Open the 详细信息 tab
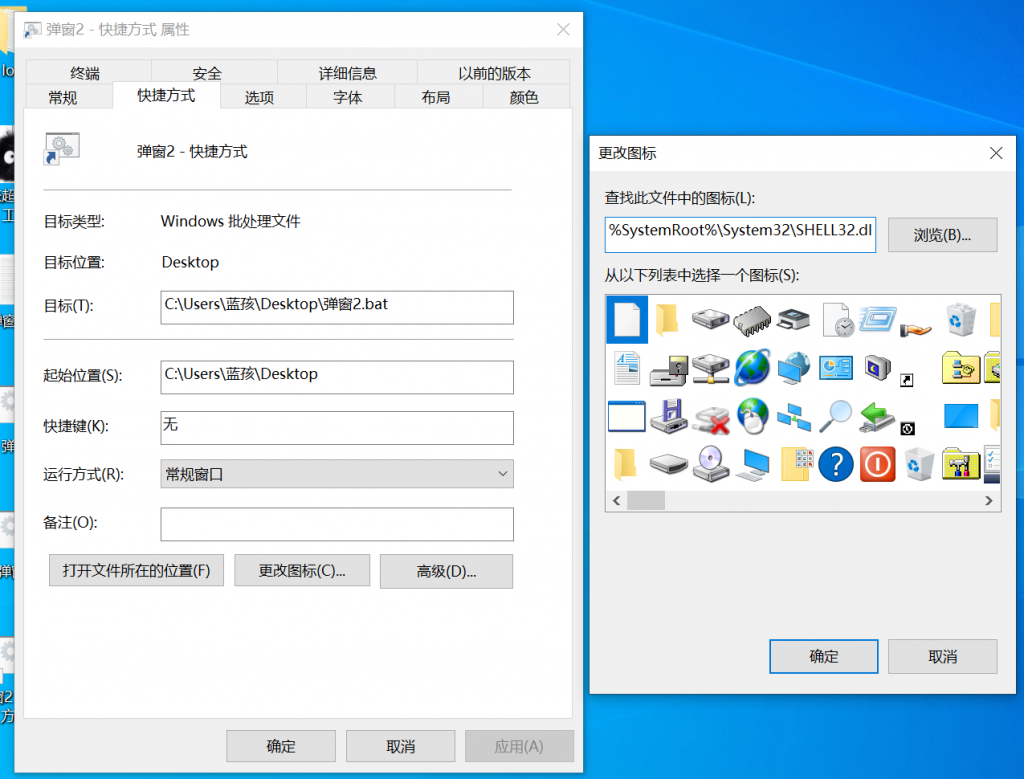1024x779 pixels. [x=347, y=73]
